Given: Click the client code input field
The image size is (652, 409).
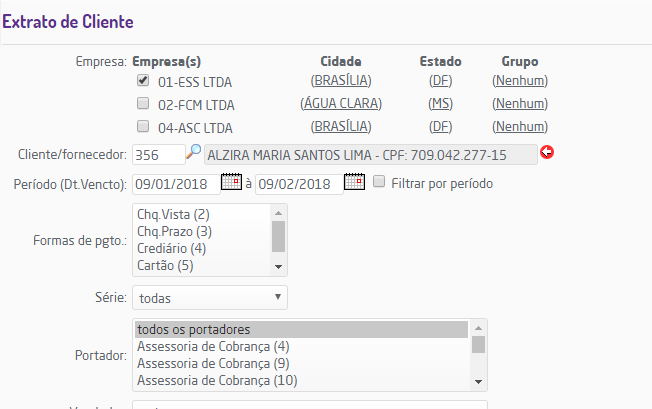Looking at the screenshot, I should tap(158, 154).
